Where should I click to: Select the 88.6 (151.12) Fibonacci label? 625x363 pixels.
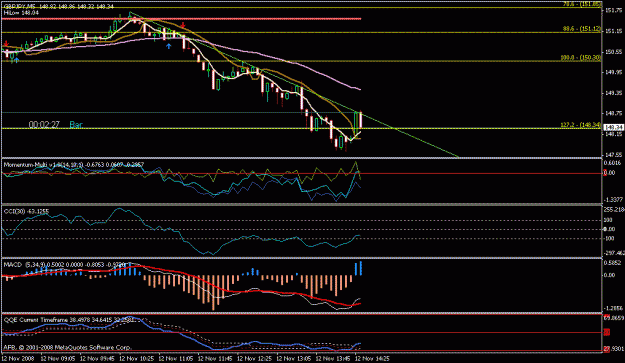click(582, 29)
